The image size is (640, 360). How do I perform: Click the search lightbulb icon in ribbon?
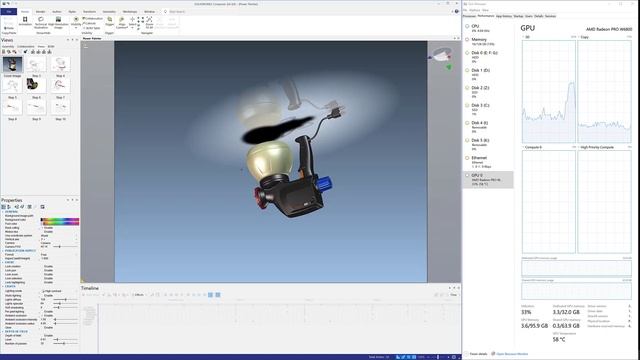tap(166, 11)
